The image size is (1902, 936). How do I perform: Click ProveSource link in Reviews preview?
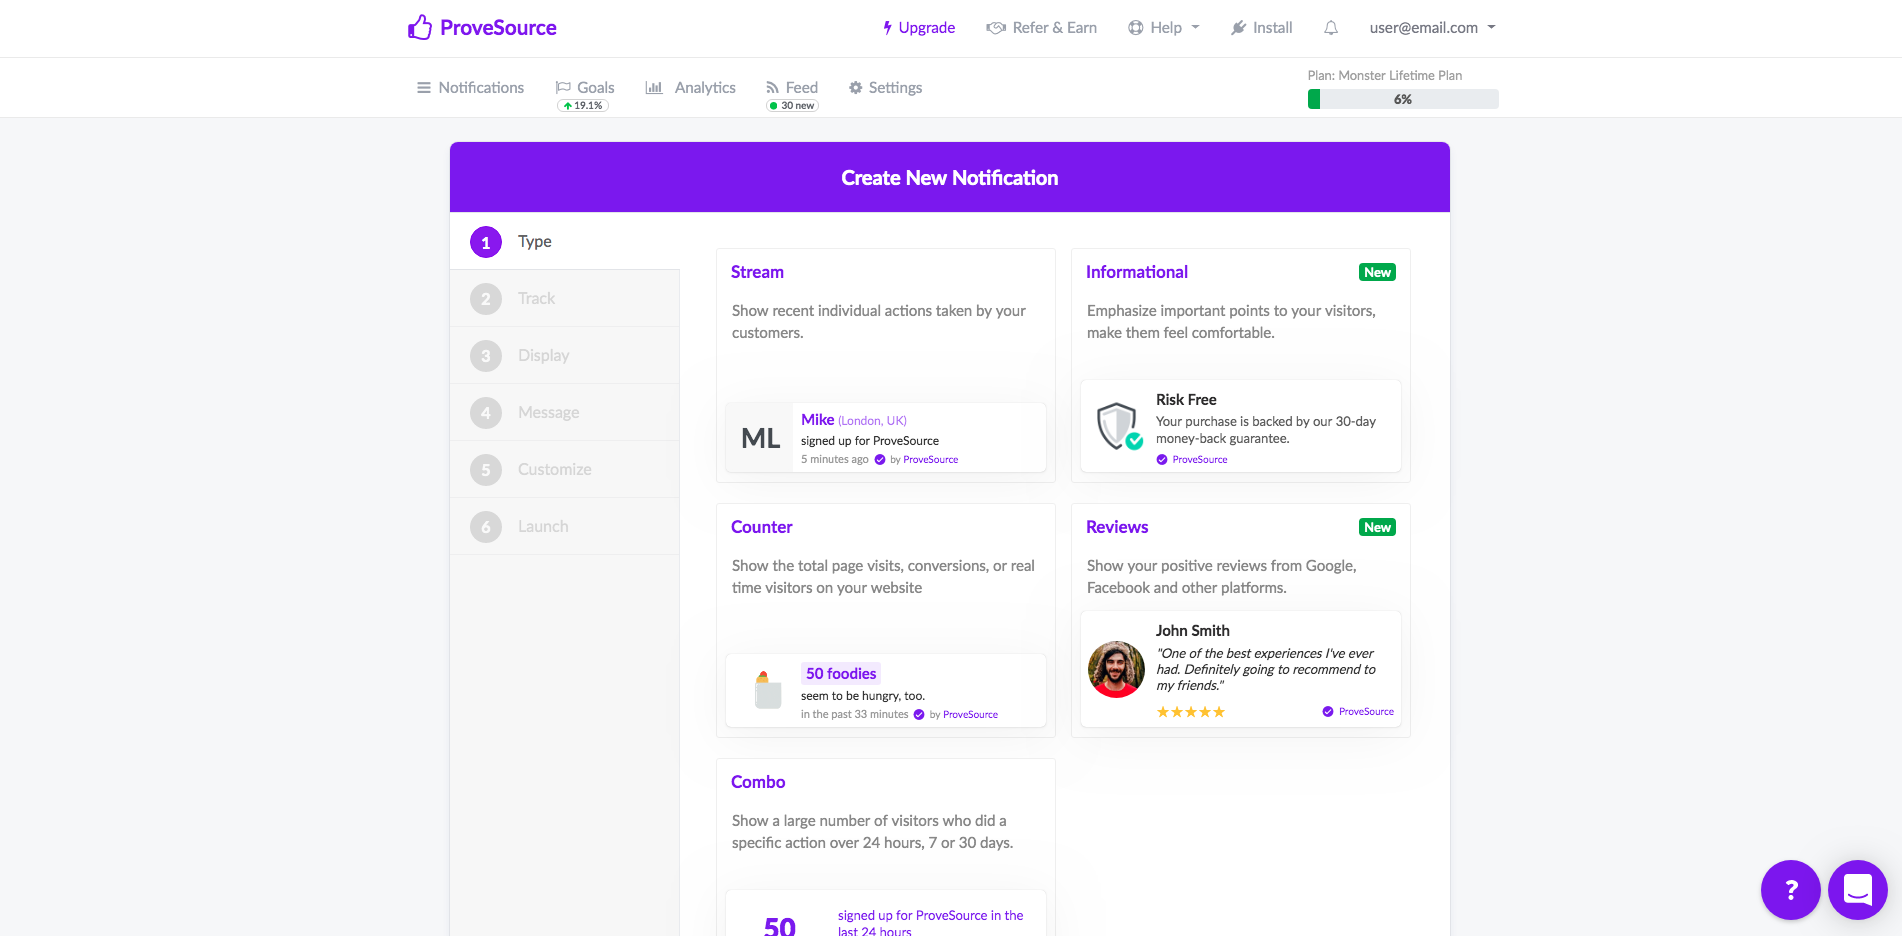[1366, 712]
